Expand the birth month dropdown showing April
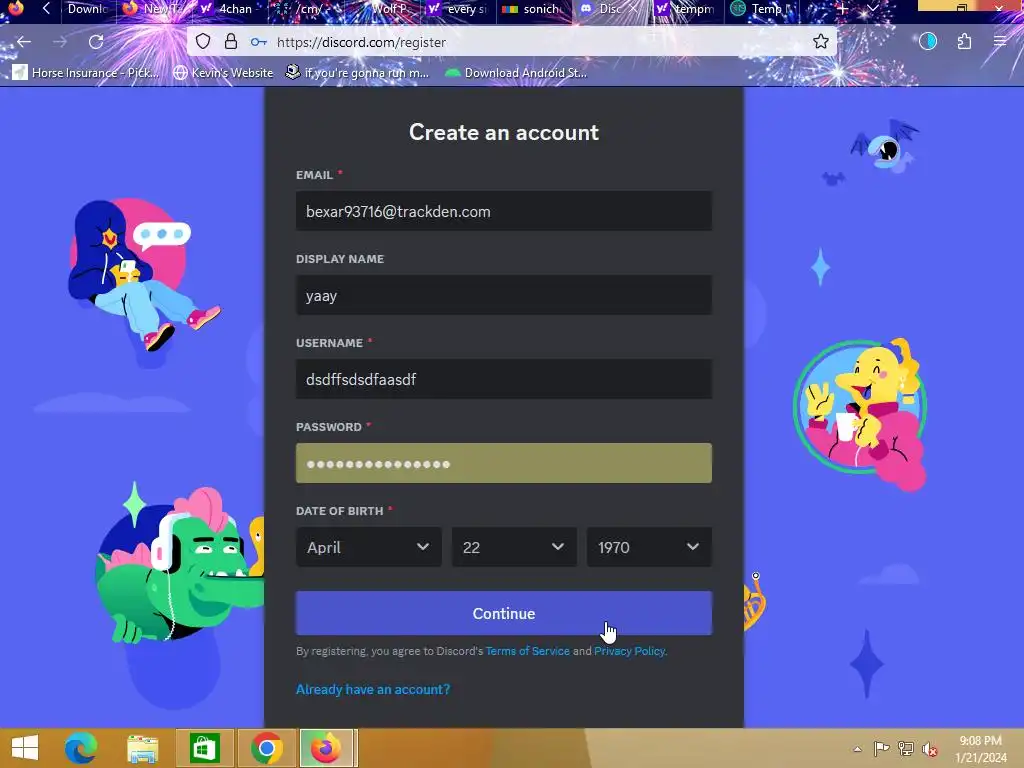The width and height of the screenshot is (1024, 768). click(368, 547)
